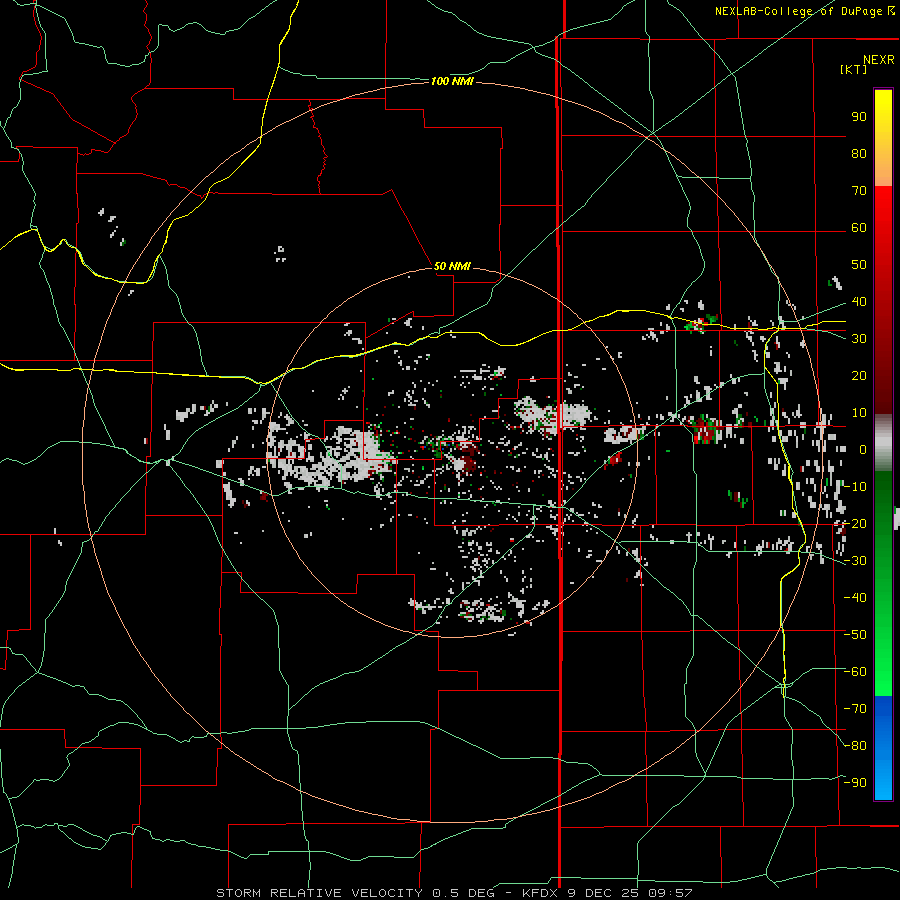Click the 50 value on velocity scale
The image size is (900, 900).
(859, 265)
